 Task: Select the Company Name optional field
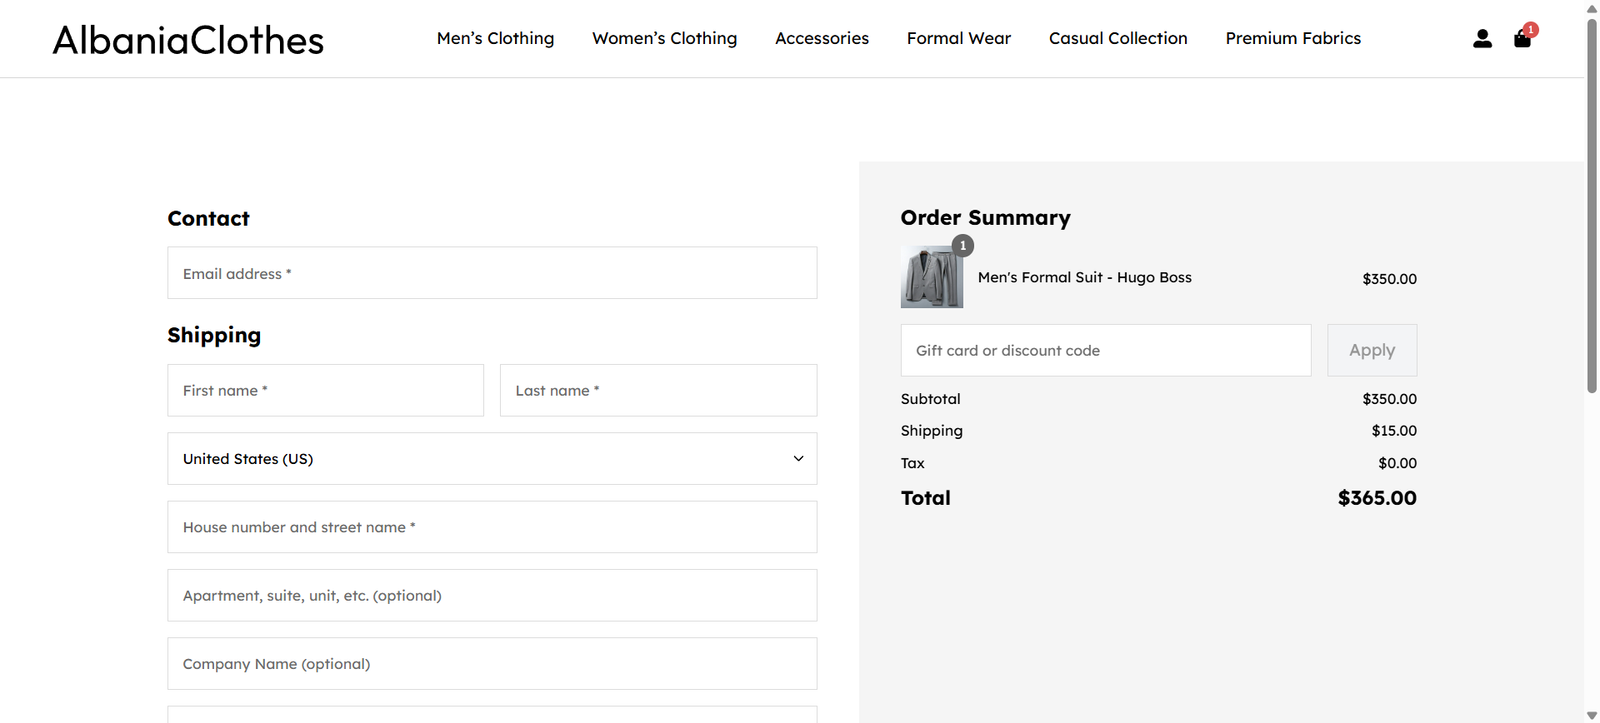click(x=491, y=664)
